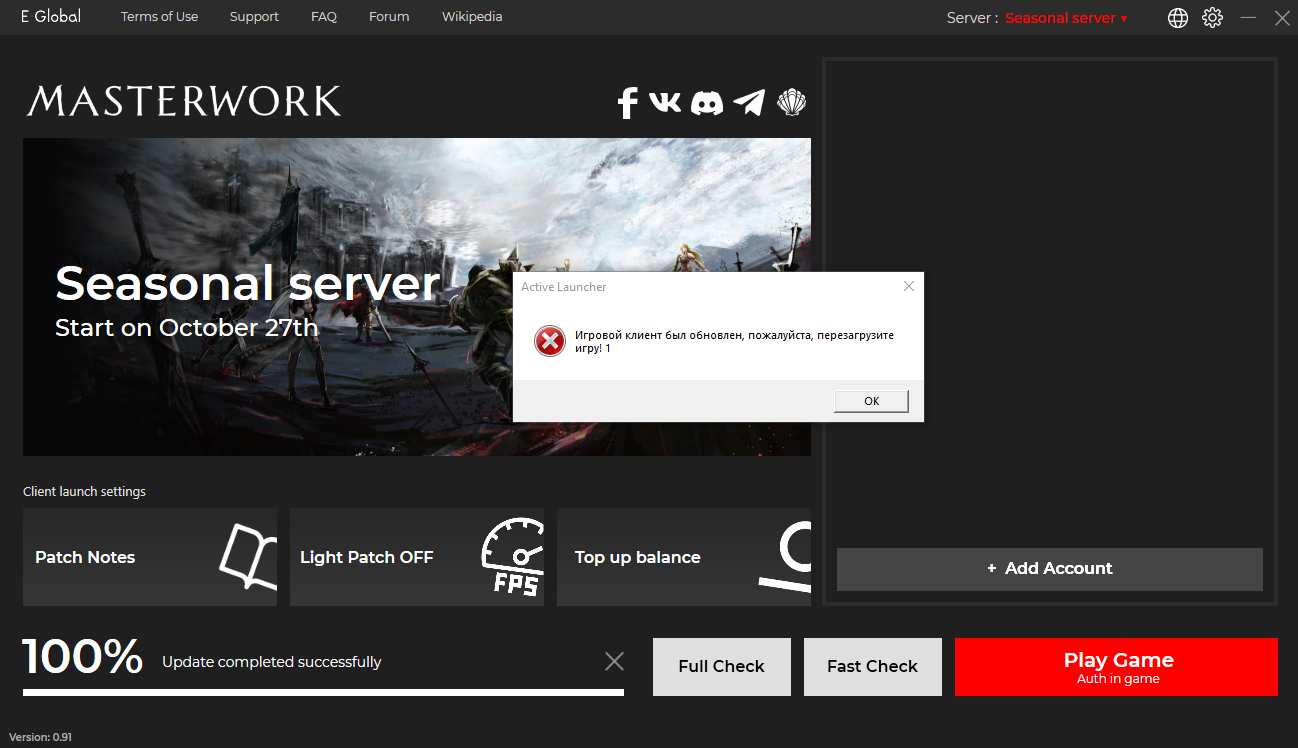The width and height of the screenshot is (1298, 748).
Task: Click the E-Global logo
Action: pos(51,17)
